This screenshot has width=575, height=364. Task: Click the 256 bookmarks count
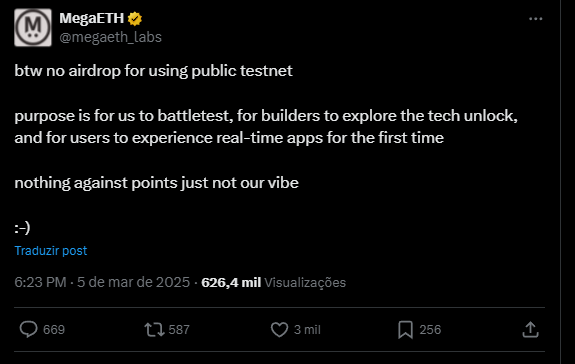pyautogui.click(x=430, y=330)
